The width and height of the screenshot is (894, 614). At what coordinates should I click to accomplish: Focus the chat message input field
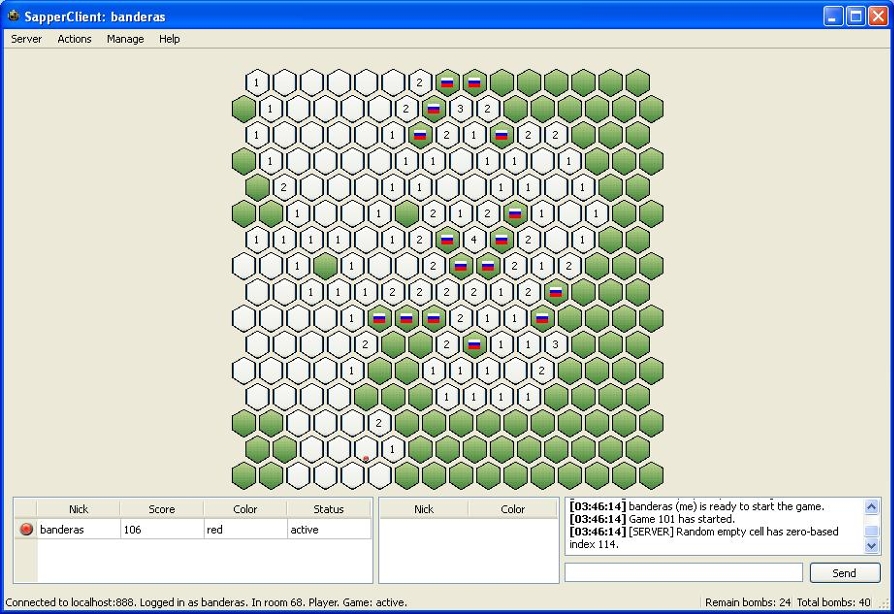tap(684, 572)
